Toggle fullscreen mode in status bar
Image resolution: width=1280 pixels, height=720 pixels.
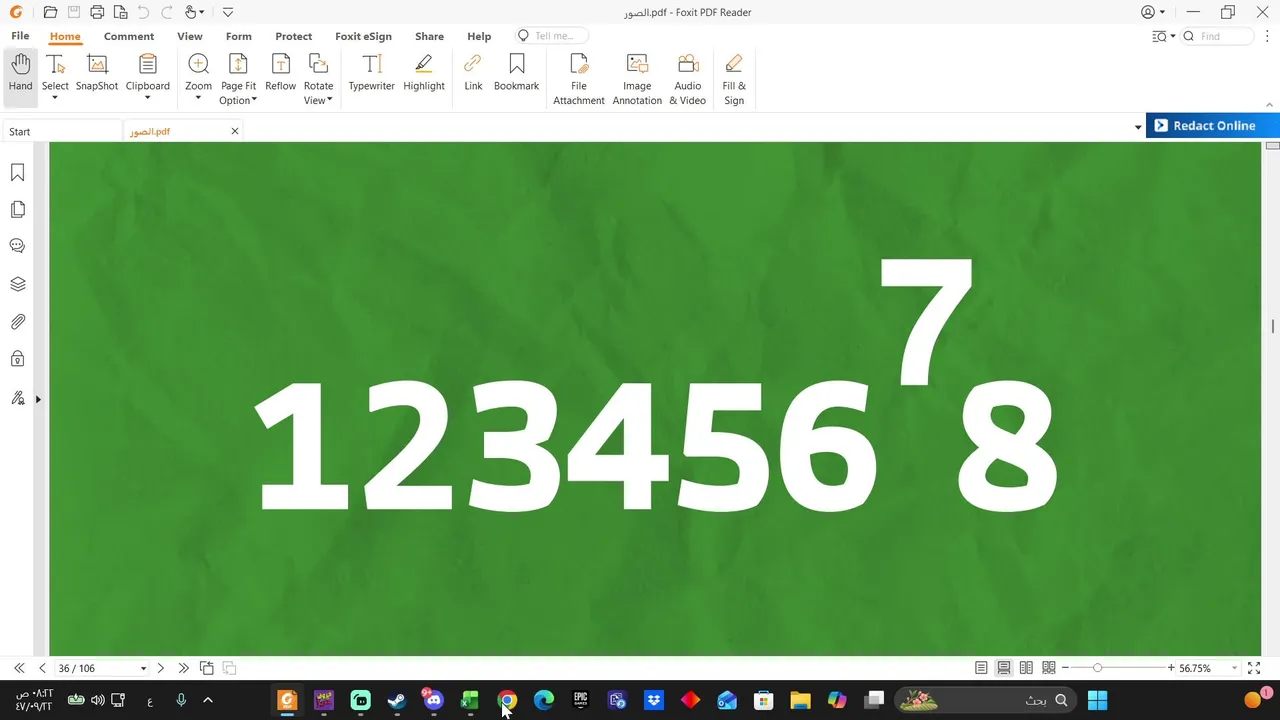1255,668
